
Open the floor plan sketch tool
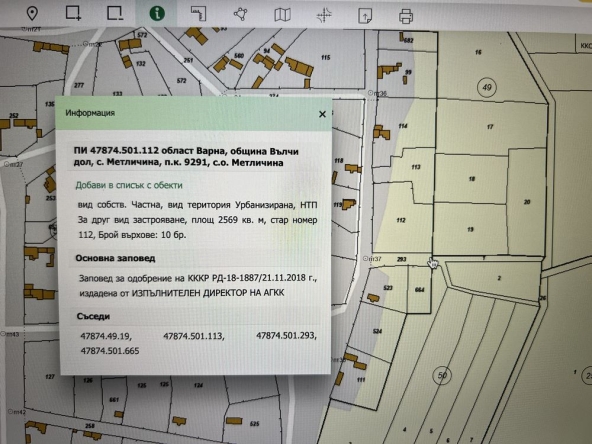[x=198, y=14]
